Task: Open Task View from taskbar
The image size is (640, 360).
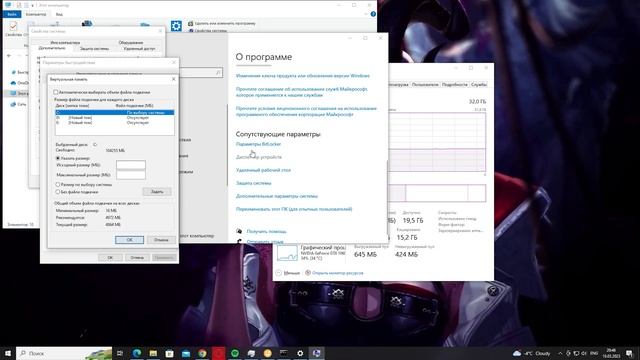Action: coord(120,353)
